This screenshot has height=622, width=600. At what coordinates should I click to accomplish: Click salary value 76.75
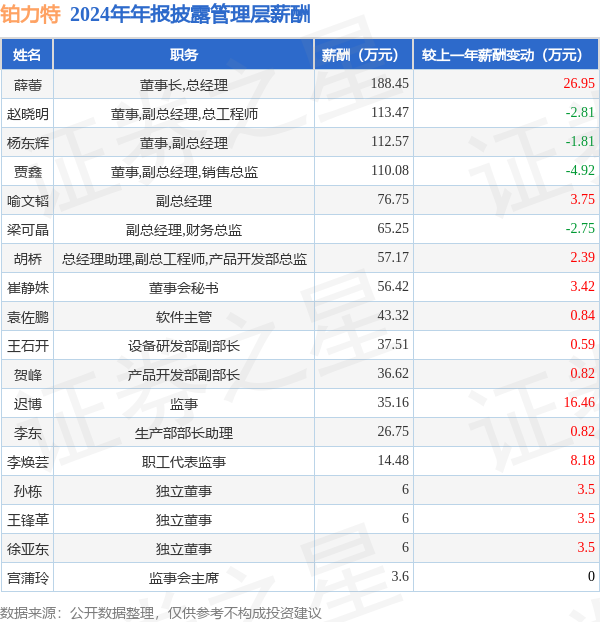[393, 199]
